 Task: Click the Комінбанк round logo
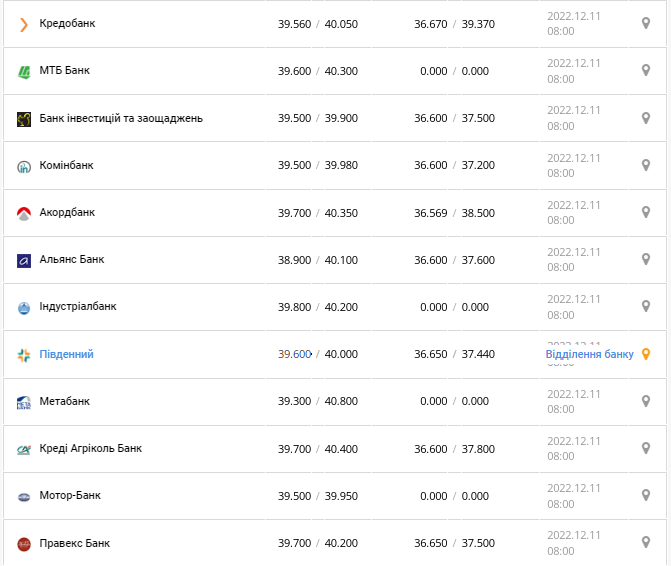pyautogui.click(x=24, y=166)
